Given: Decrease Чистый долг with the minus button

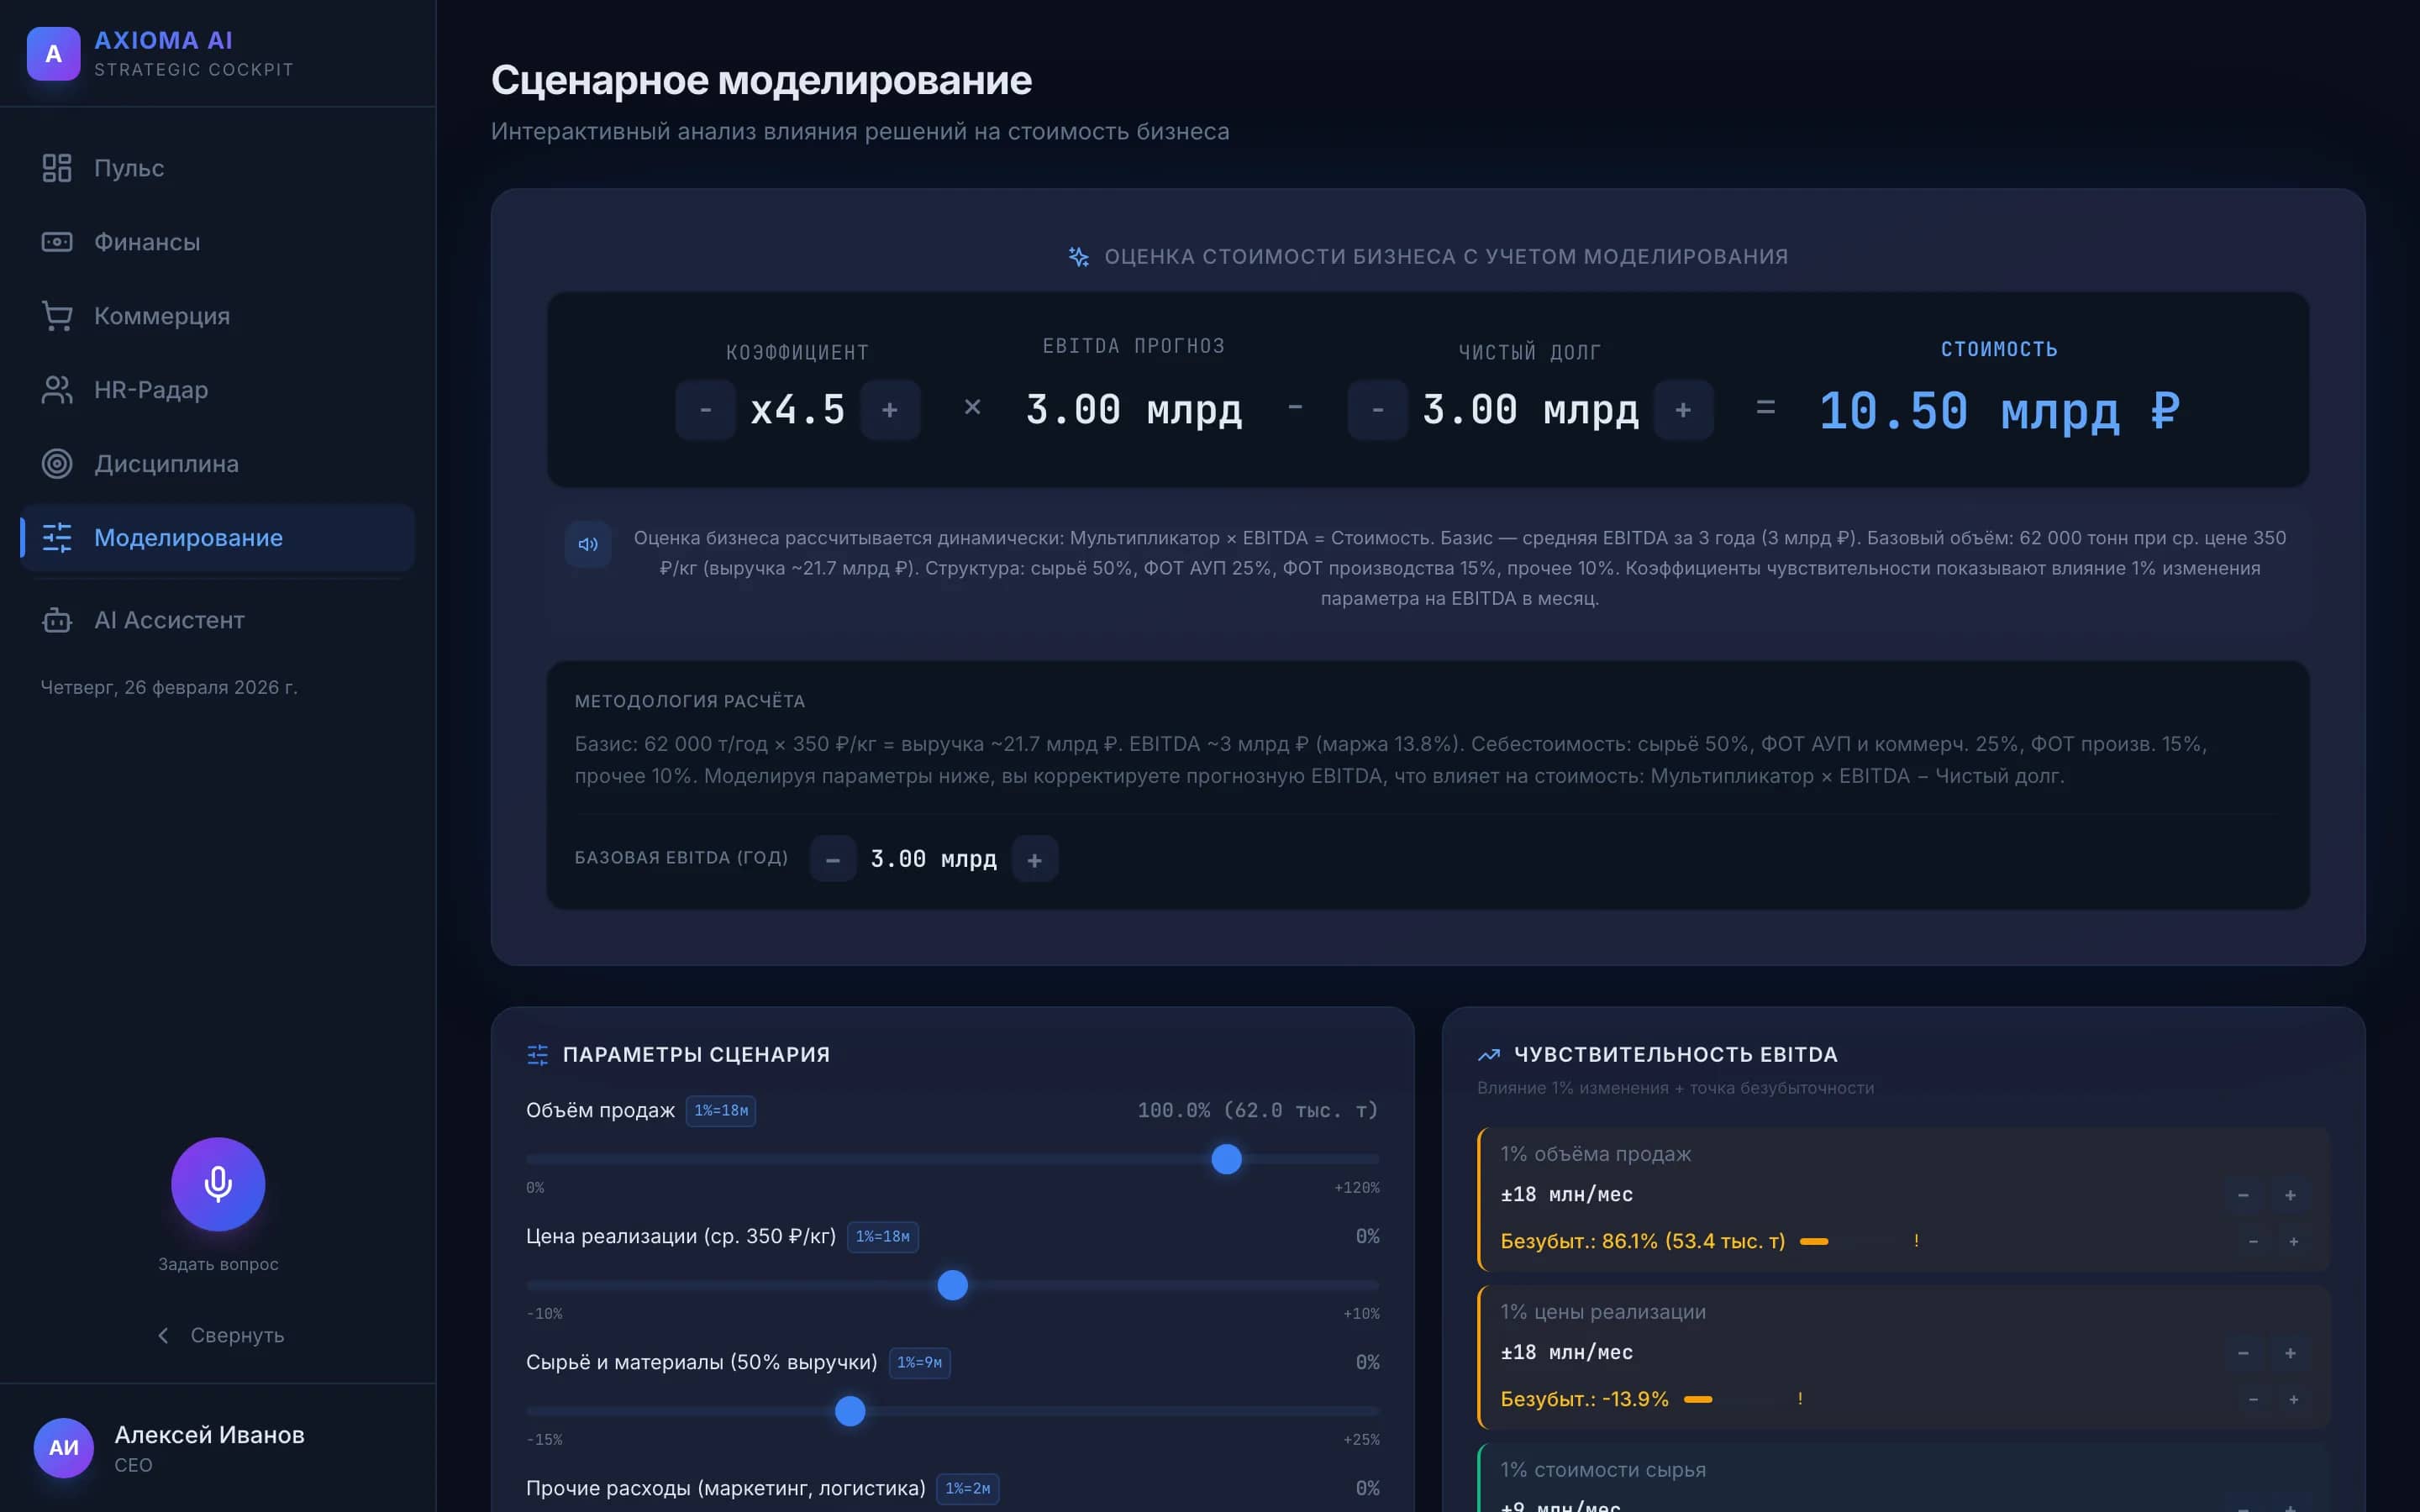Looking at the screenshot, I should coord(1377,410).
